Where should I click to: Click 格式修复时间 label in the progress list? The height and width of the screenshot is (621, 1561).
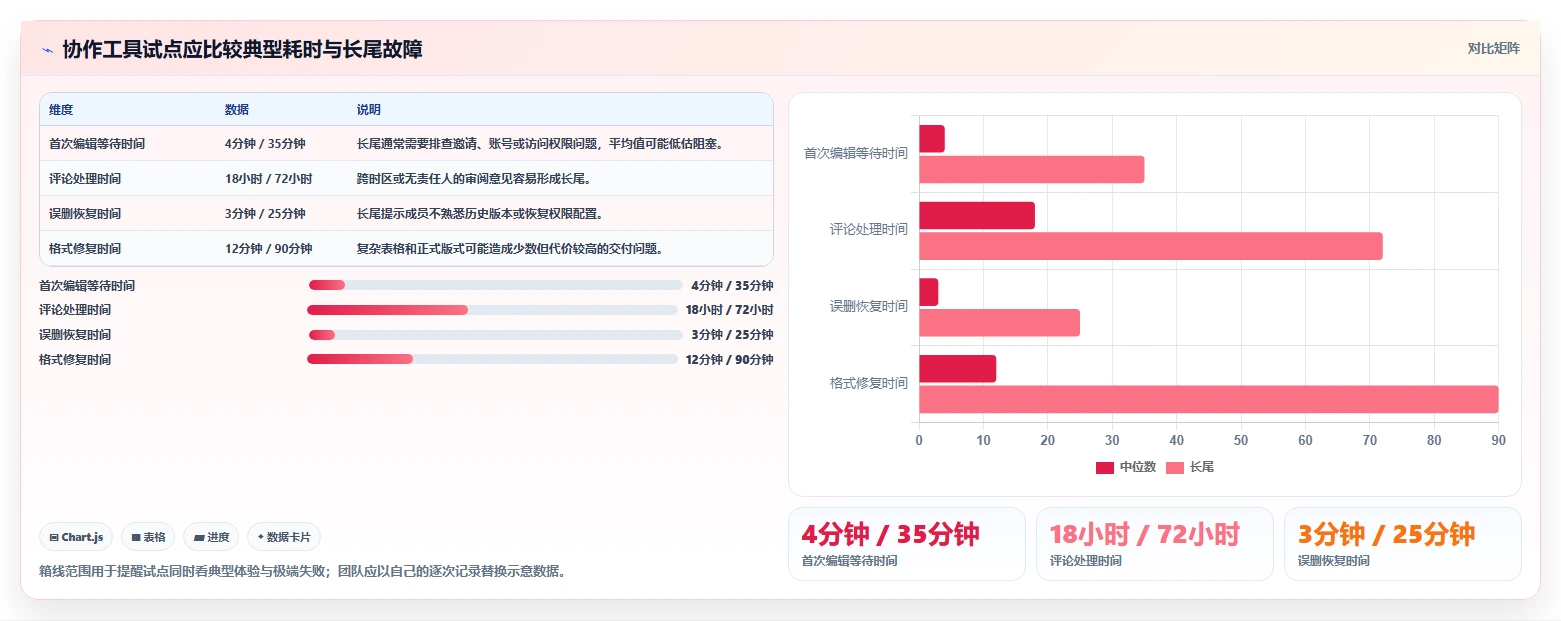[x=75, y=360]
